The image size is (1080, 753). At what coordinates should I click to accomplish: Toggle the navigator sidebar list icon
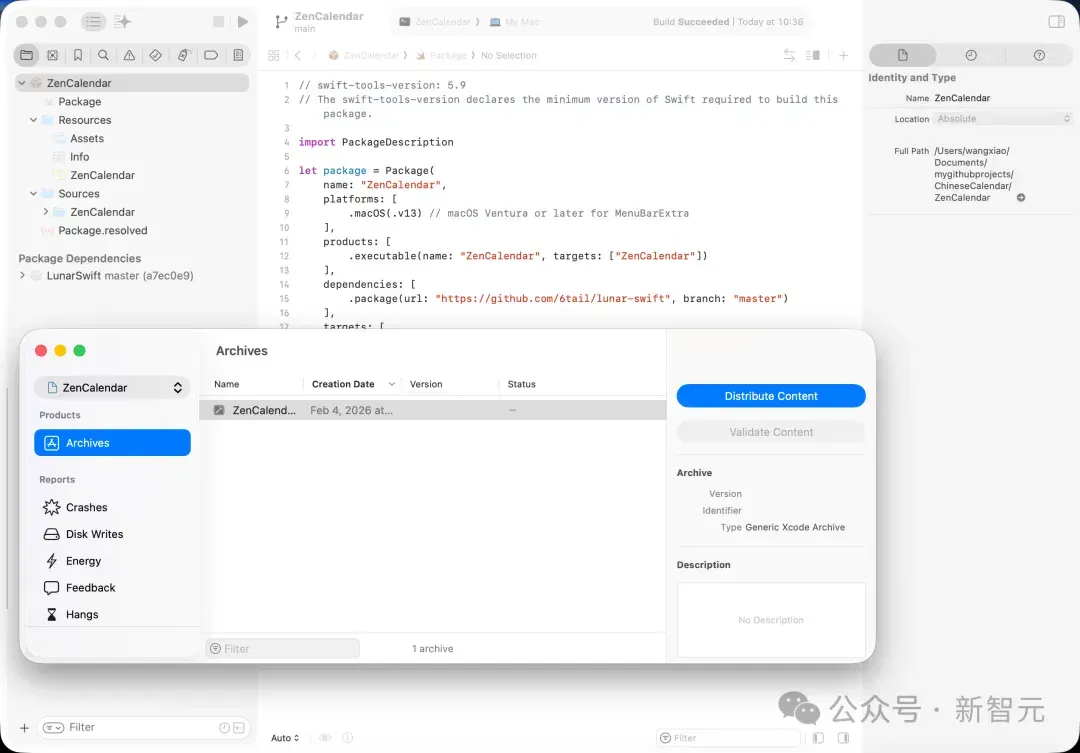click(93, 21)
